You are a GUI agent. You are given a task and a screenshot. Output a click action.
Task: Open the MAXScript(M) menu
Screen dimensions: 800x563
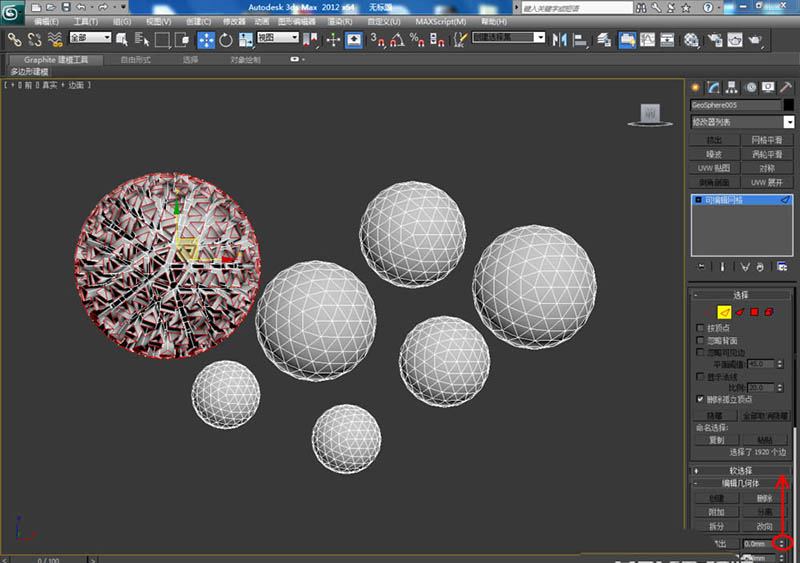(441, 21)
